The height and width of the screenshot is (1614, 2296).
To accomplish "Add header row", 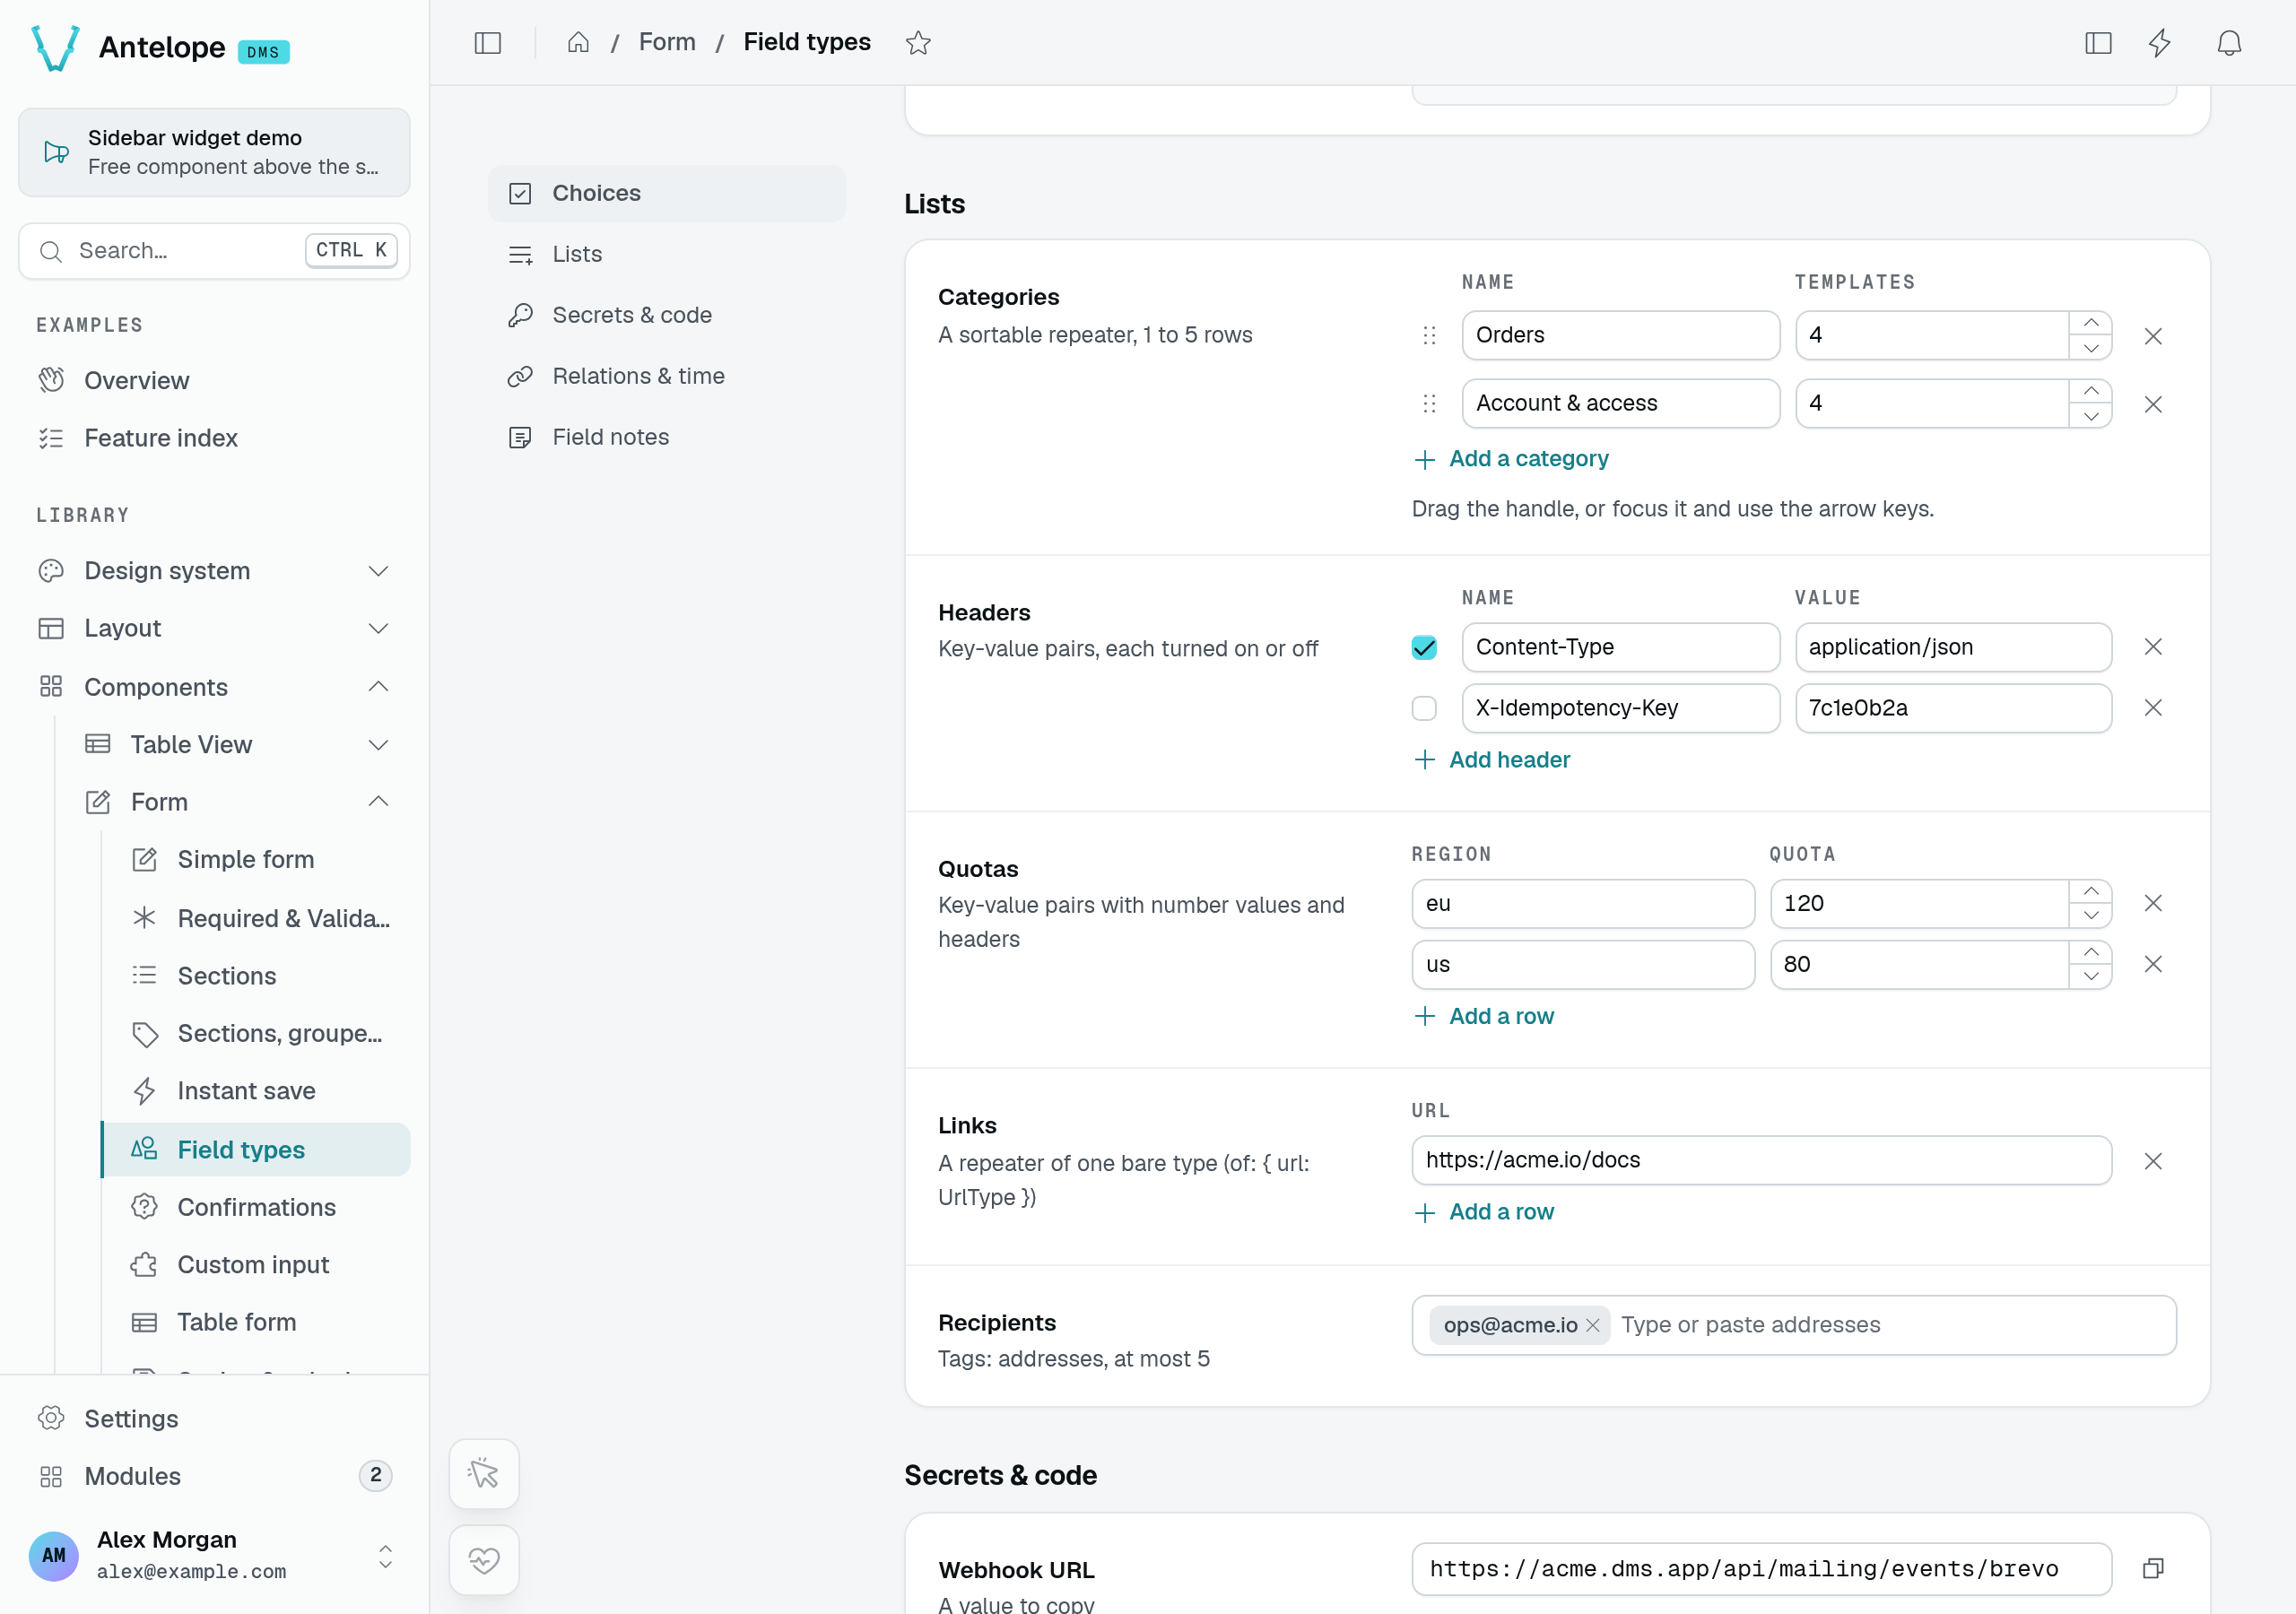I will (x=1492, y=760).
